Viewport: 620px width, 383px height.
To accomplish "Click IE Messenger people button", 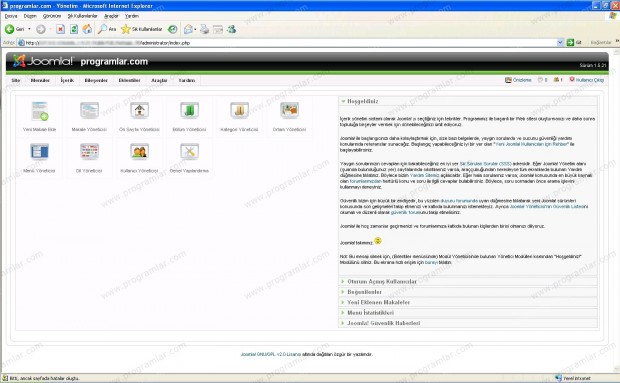I will [x=232, y=29].
